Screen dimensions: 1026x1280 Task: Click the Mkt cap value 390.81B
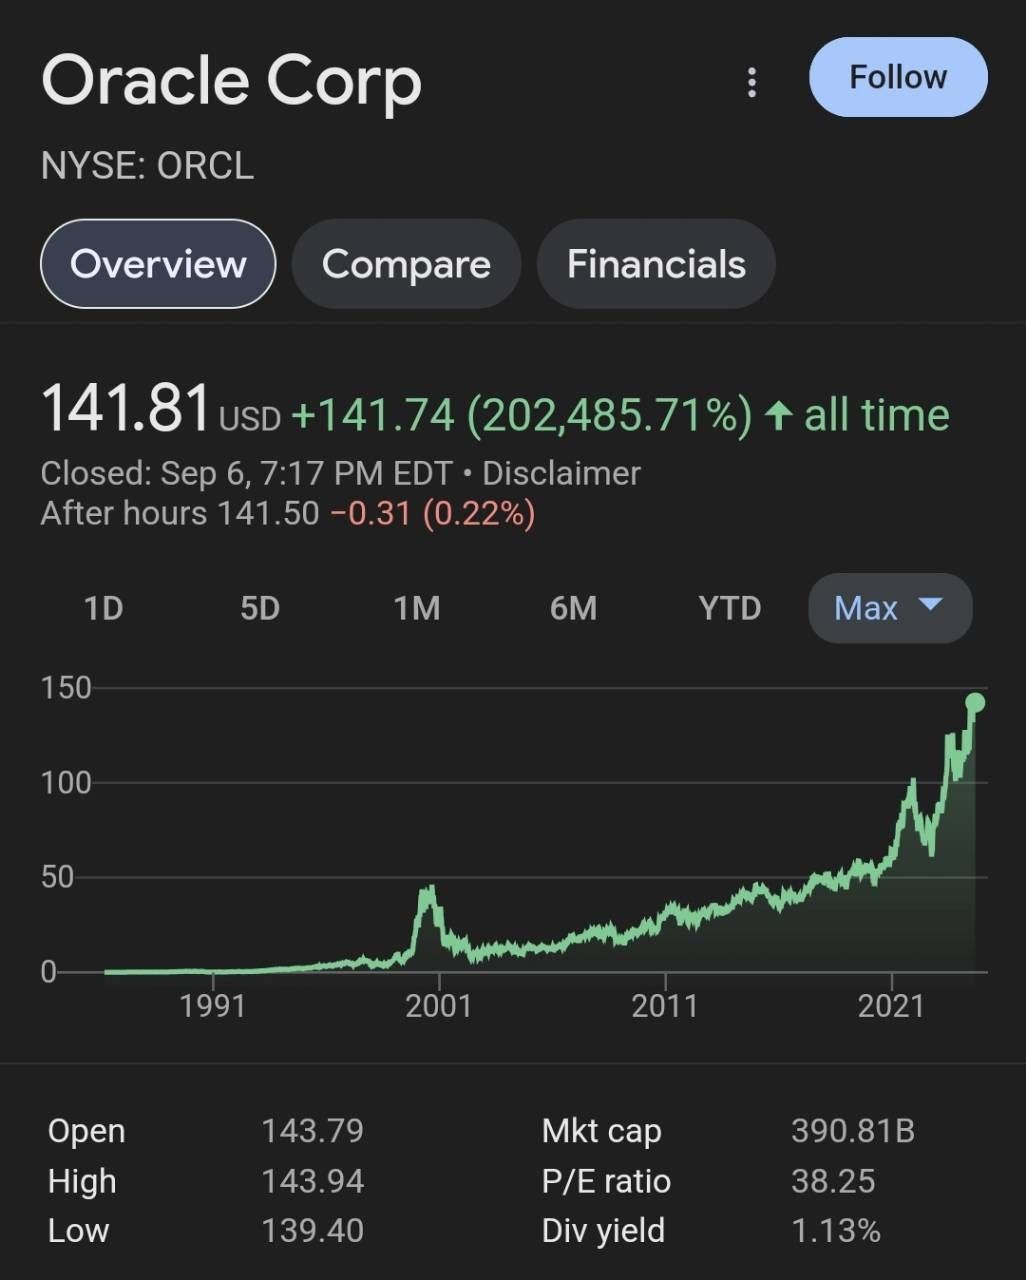tap(853, 1131)
